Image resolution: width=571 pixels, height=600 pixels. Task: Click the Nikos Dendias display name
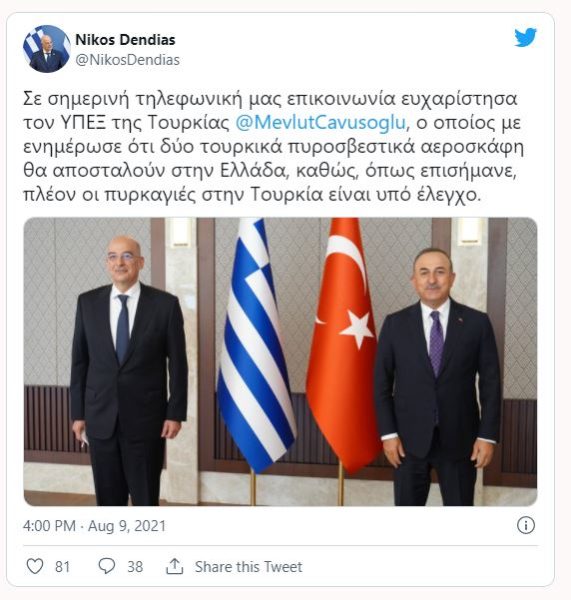(125, 39)
